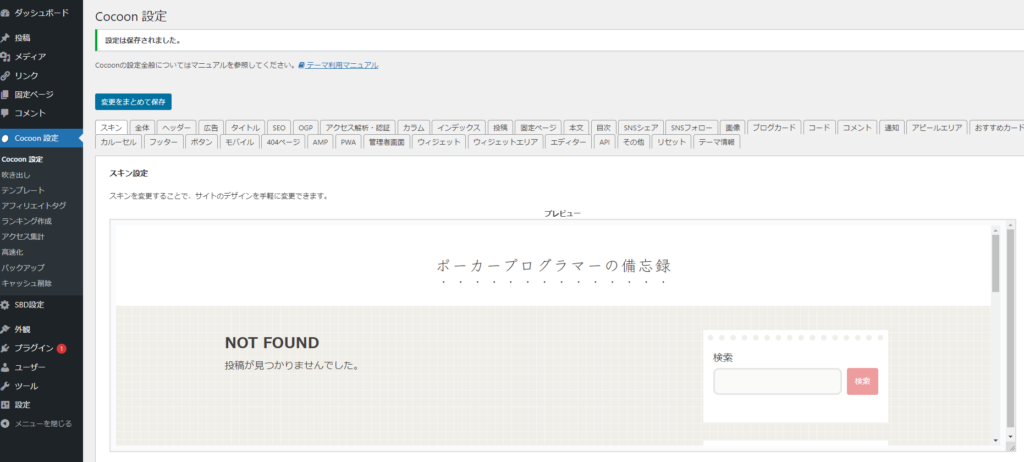The image size is (1024, 462).
Task: Switch to the ヘッダー tab
Action: click(x=176, y=127)
